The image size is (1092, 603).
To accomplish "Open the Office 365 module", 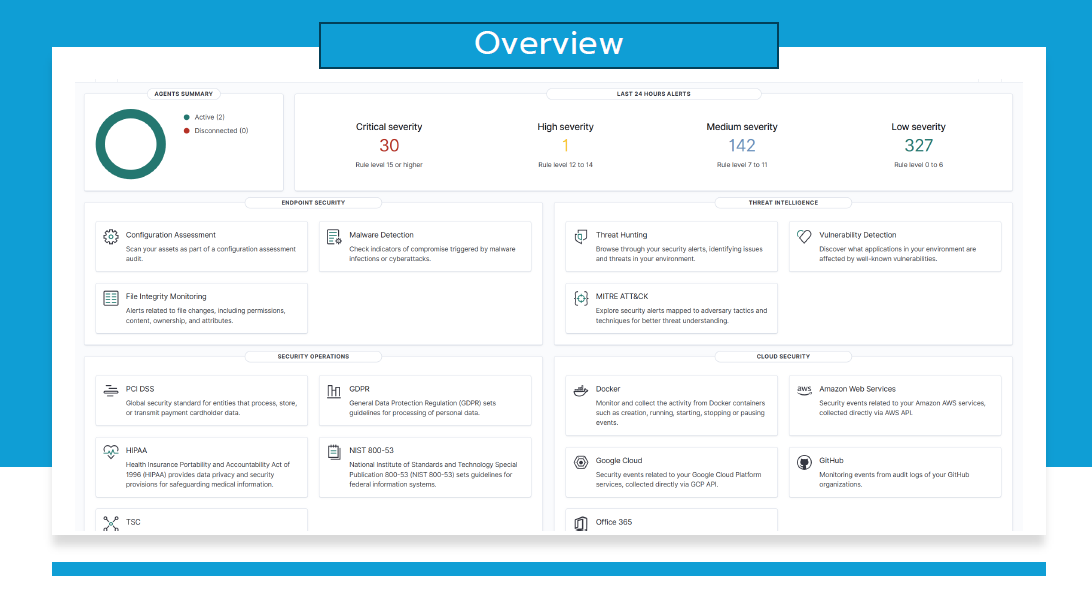I will tap(613, 522).
